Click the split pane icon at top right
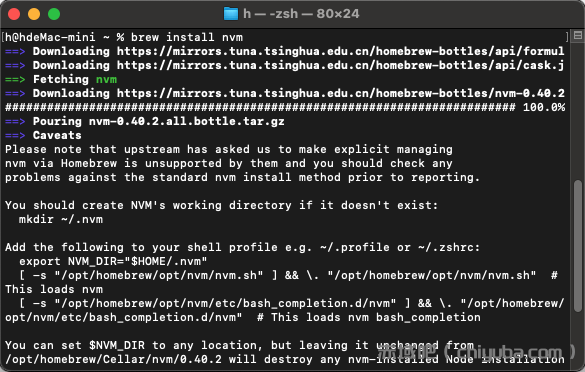The width and height of the screenshot is (585, 372). pyautogui.click(x=578, y=35)
